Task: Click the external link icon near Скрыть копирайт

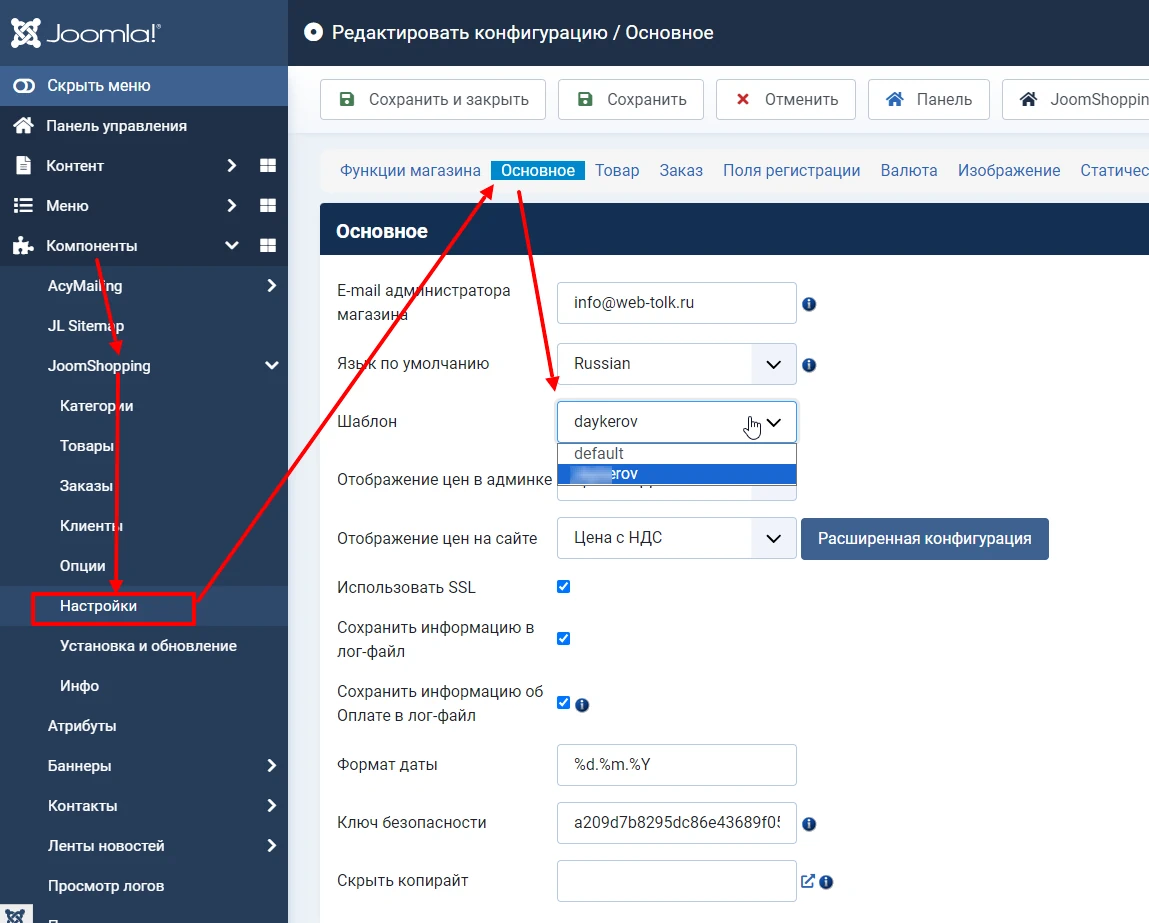Action: [x=808, y=881]
